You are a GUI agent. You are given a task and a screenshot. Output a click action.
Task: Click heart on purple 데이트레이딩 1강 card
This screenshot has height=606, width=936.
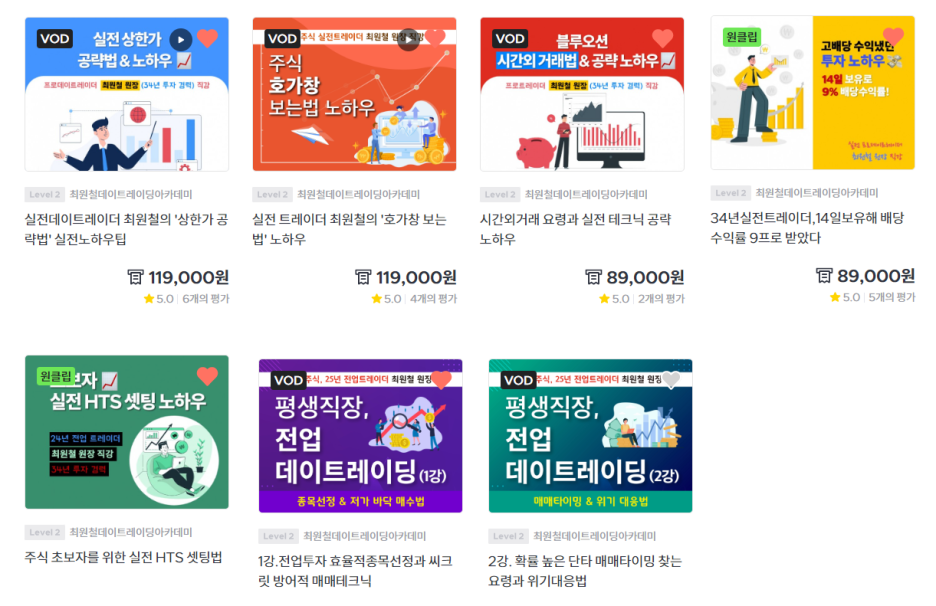441,380
